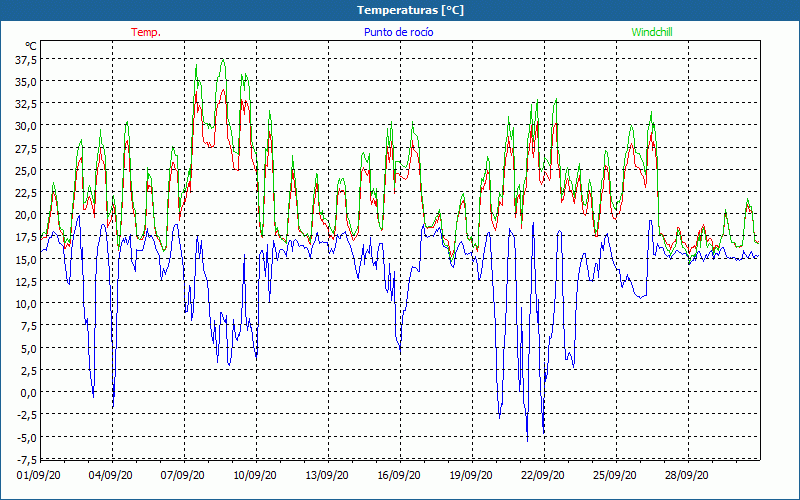Viewport: 800px width, 500px height.
Task: Select the red 'Temp.' legend label
Action: (x=146, y=32)
